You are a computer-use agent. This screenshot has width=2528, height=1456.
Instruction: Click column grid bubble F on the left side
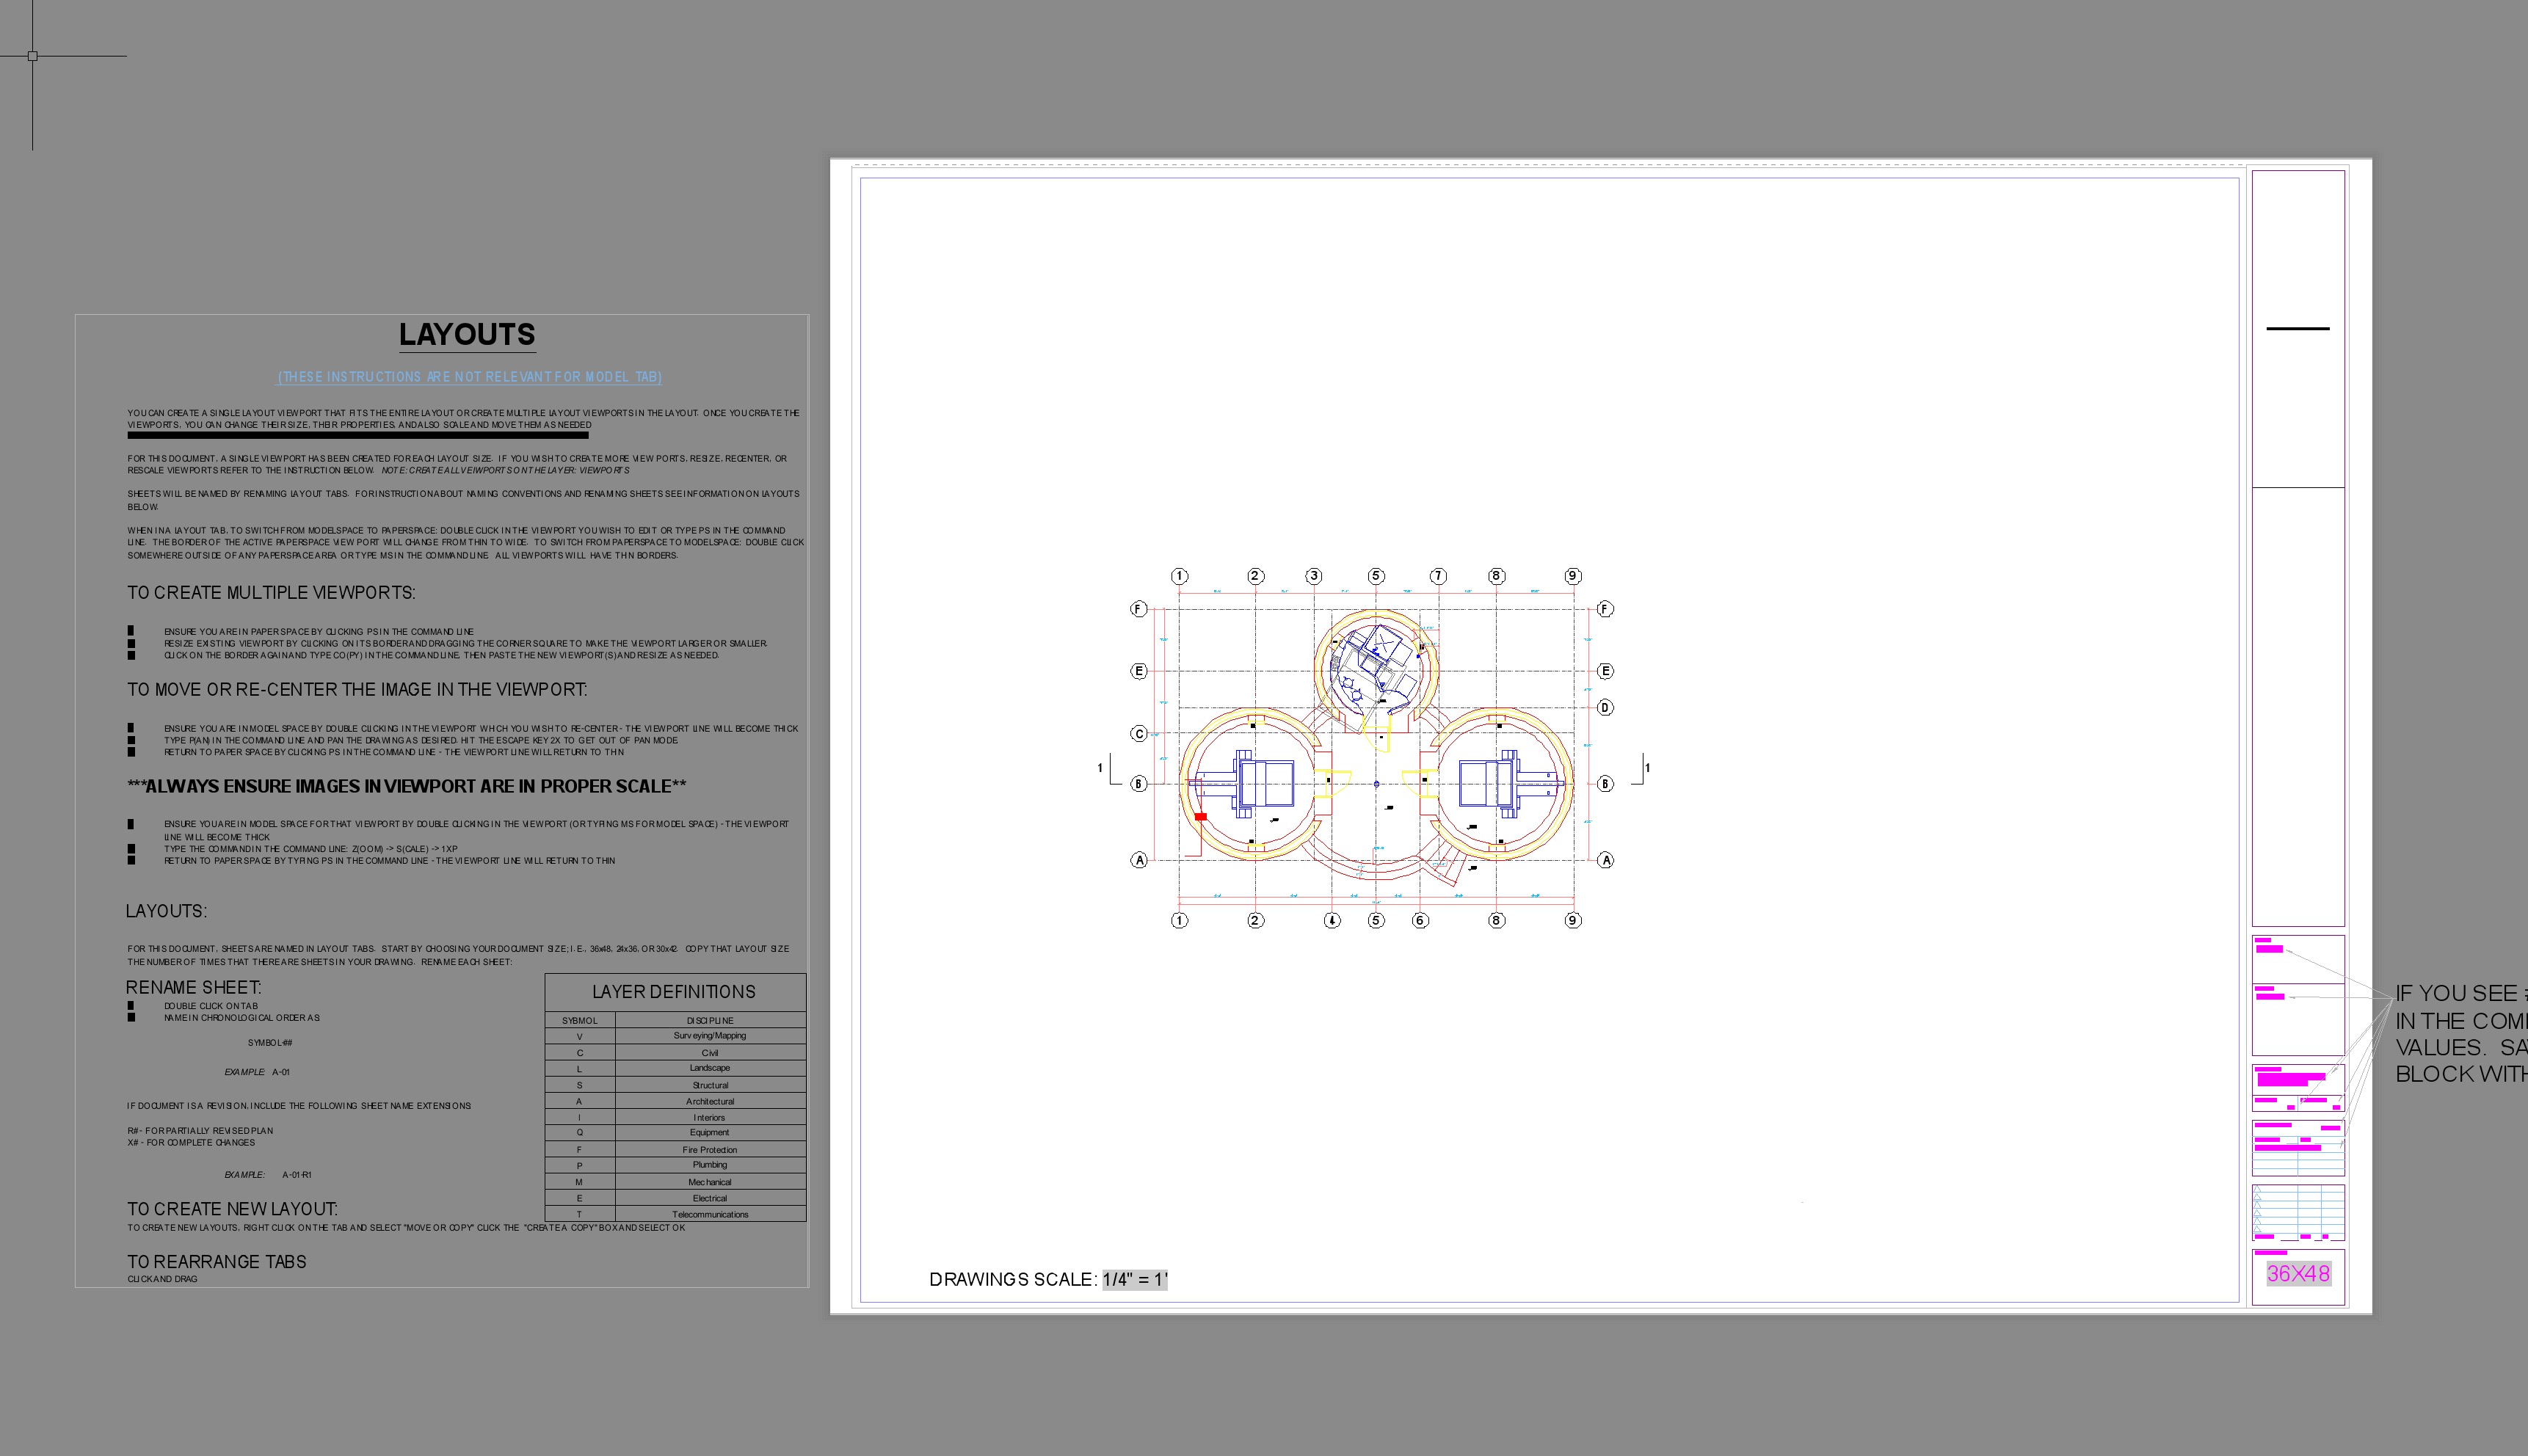(1138, 608)
